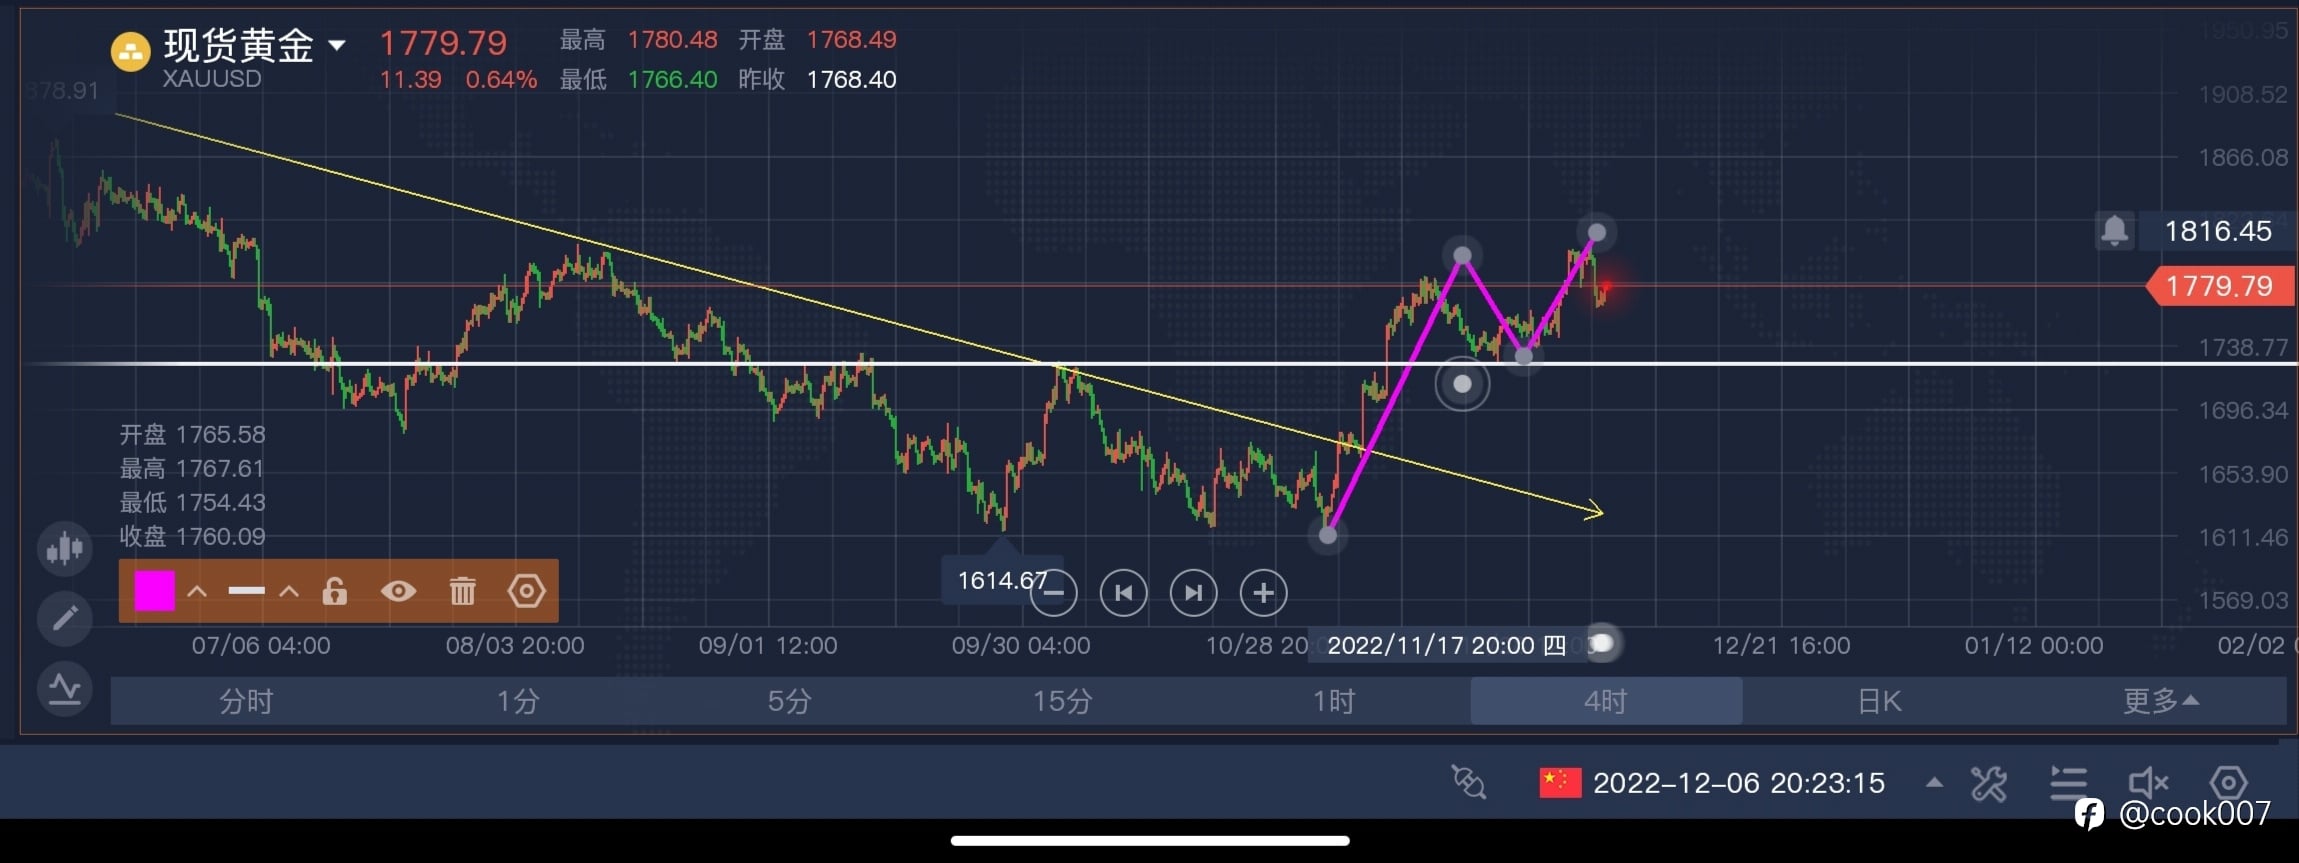The height and width of the screenshot is (863, 2299).
Task: Toggle the sound mute speaker icon
Action: pos(2148,783)
